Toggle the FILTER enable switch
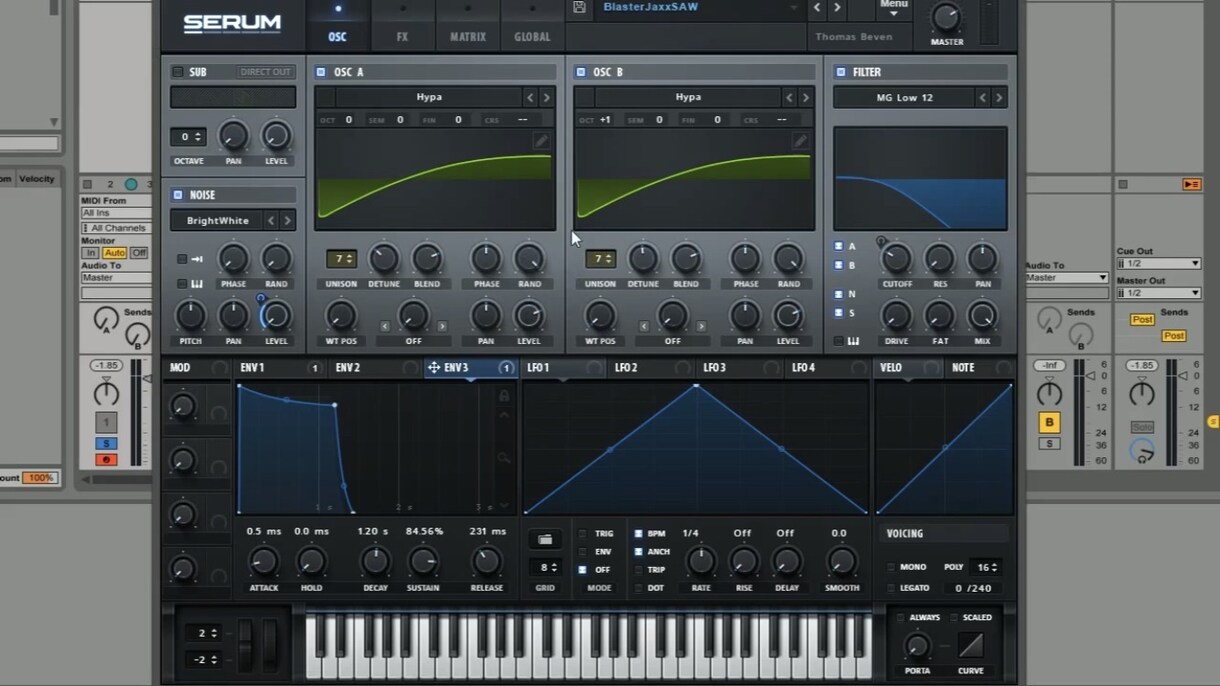This screenshot has width=1220, height=686. coord(840,72)
